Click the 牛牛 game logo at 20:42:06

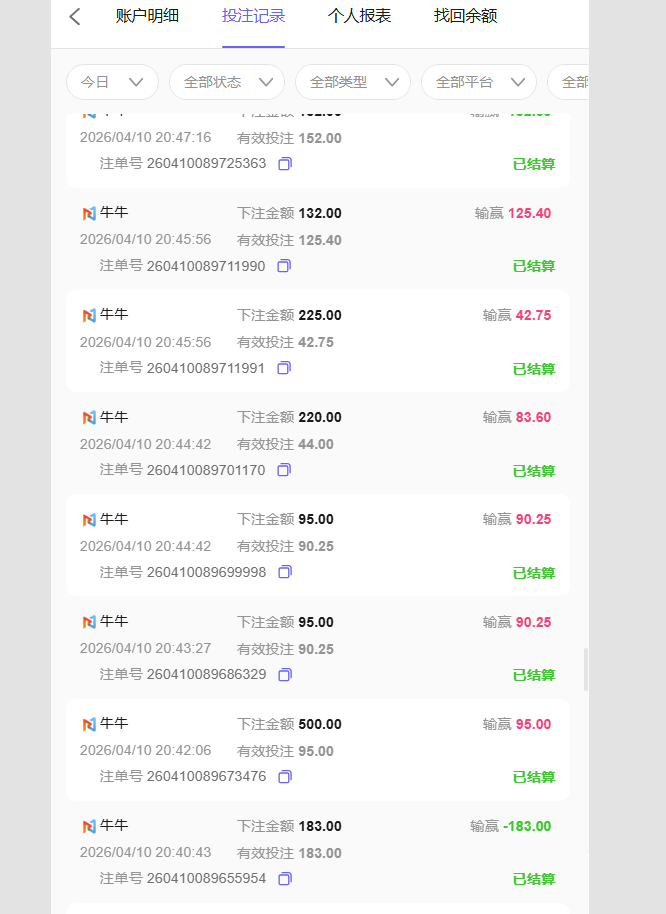89,724
